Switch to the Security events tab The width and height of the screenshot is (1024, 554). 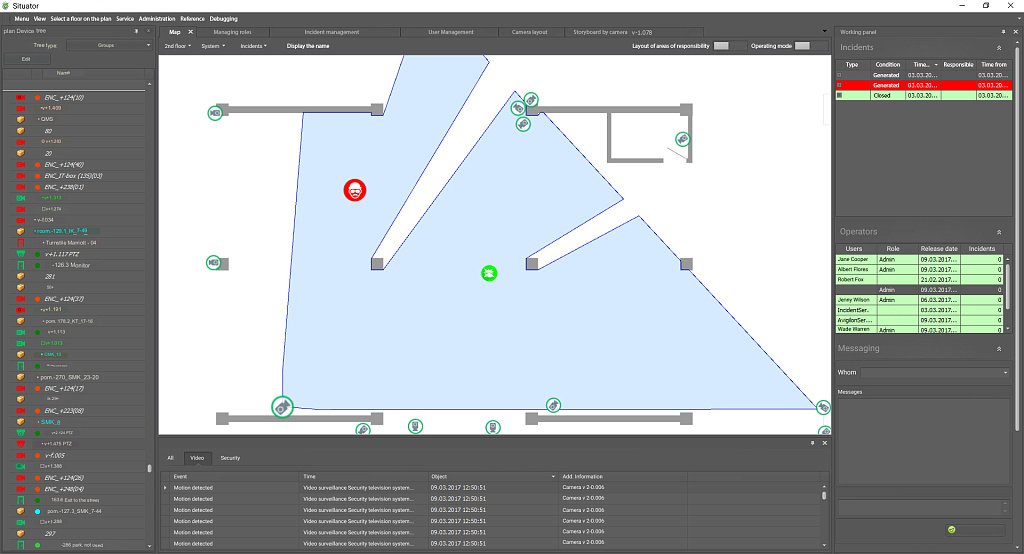[230, 458]
